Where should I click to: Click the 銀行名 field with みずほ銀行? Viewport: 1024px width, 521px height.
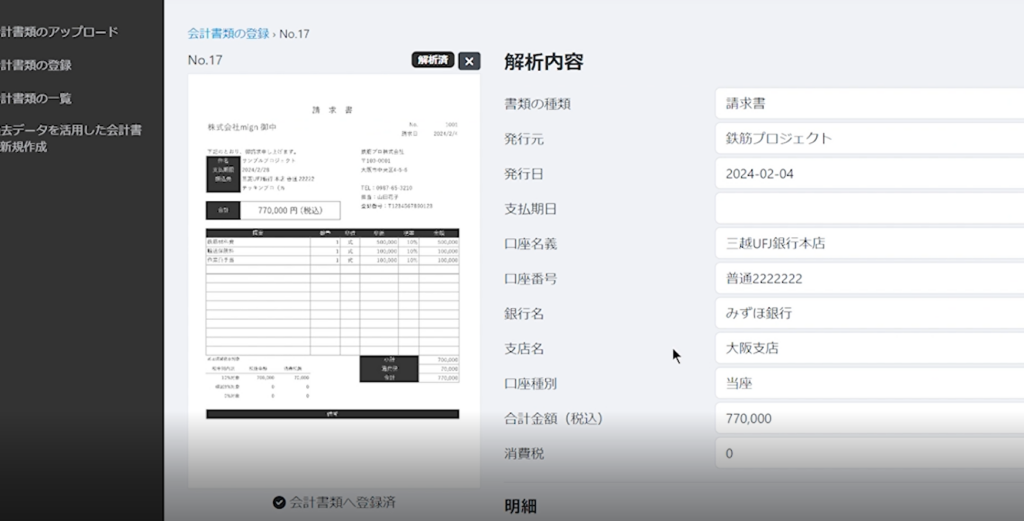pos(868,314)
